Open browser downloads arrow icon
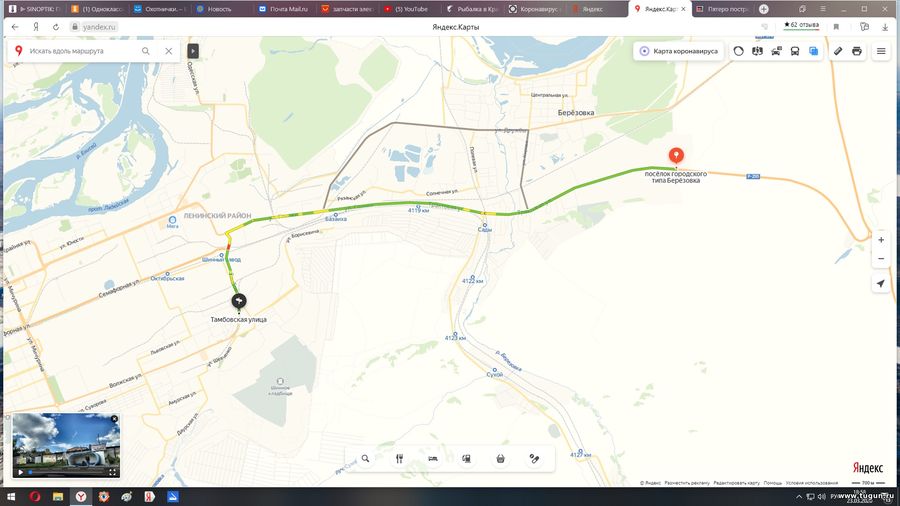 coord(885,27)
